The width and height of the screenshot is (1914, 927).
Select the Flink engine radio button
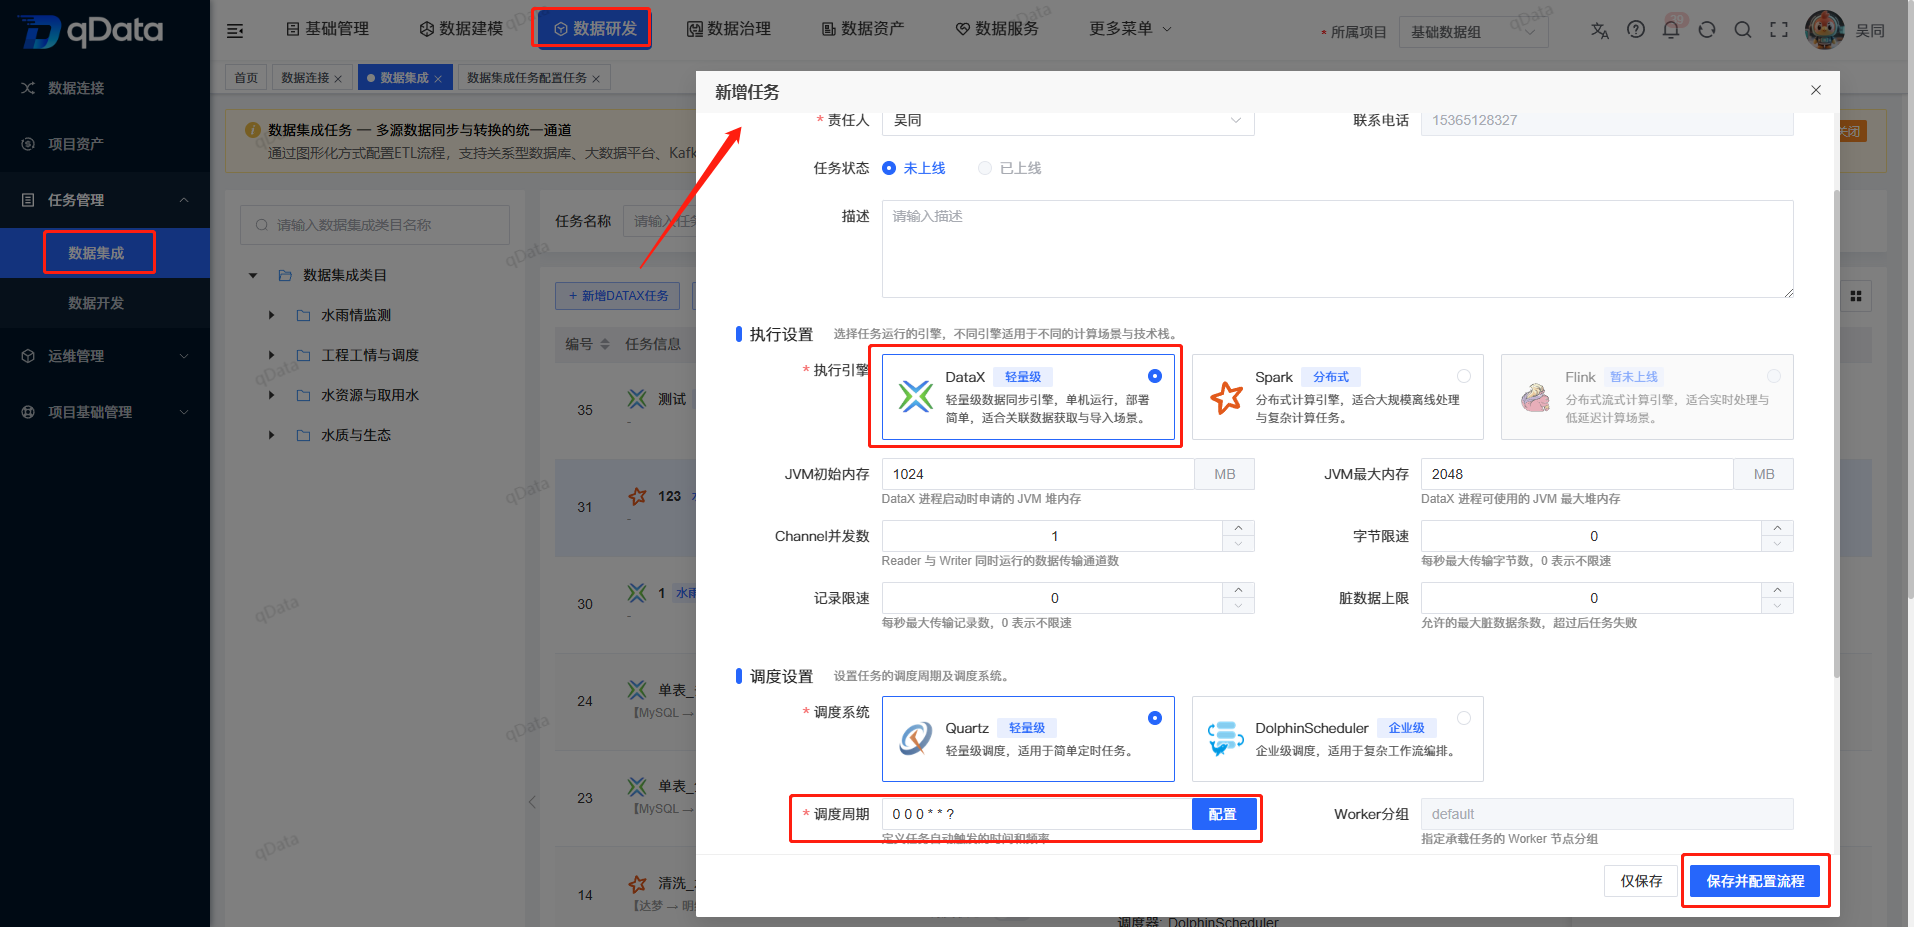pos(1774,376)
